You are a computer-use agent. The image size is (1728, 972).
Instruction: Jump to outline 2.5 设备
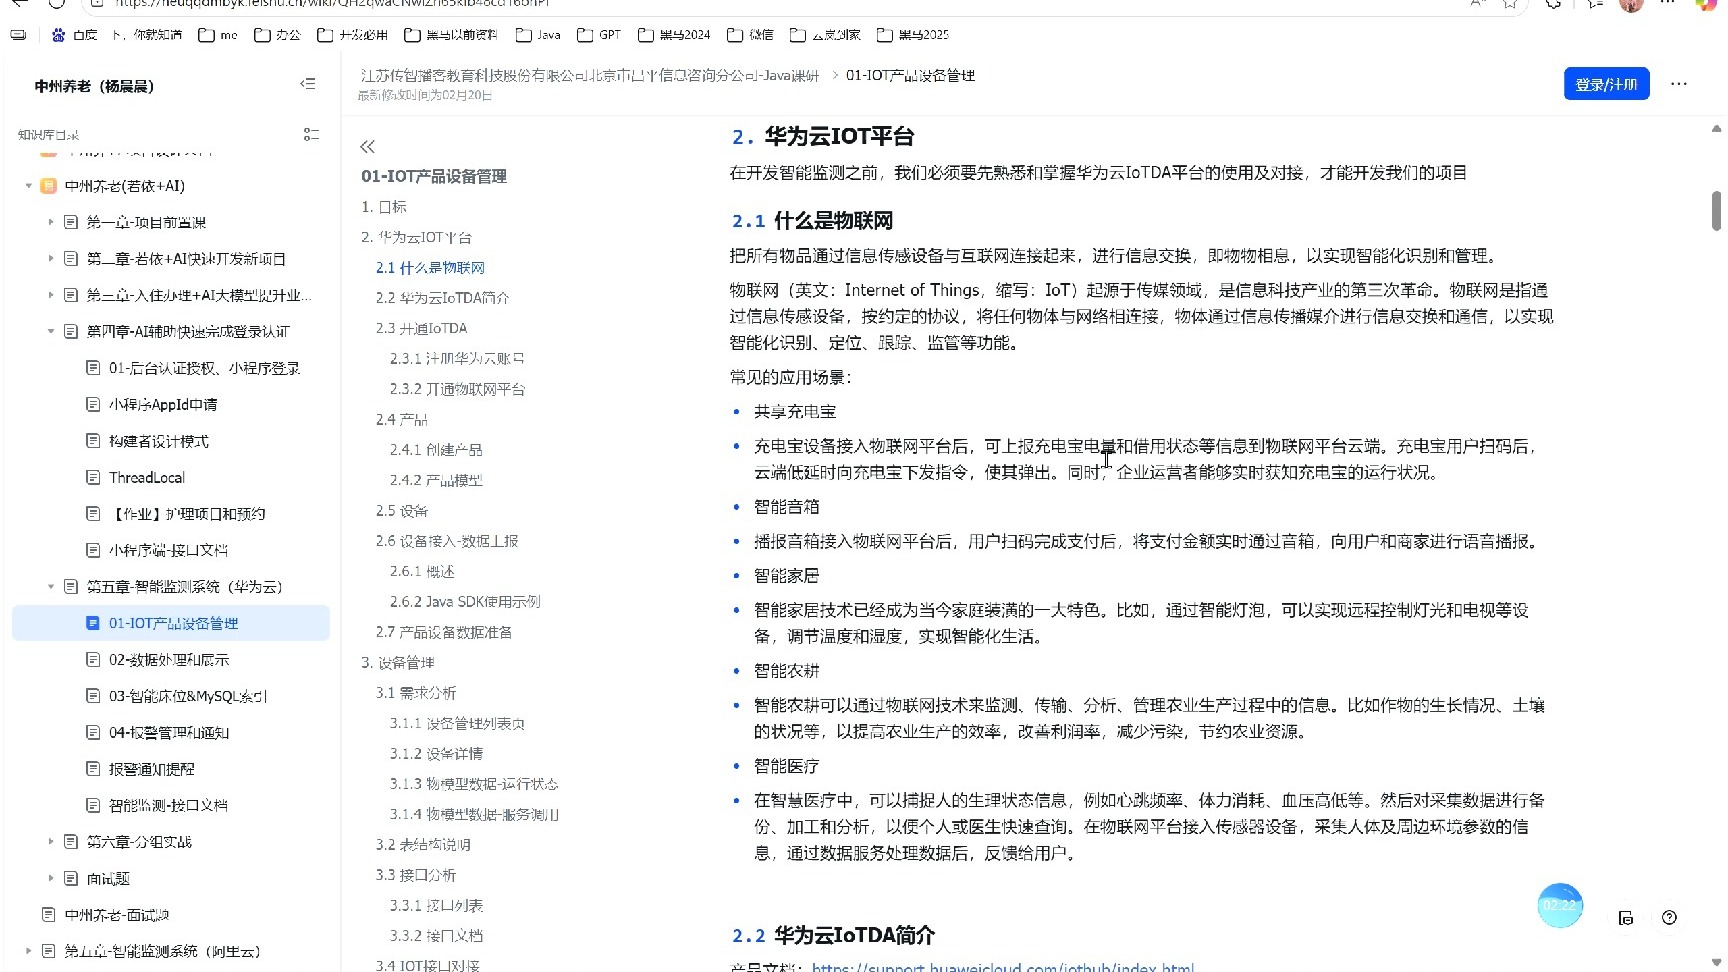(x=401, y=511)
